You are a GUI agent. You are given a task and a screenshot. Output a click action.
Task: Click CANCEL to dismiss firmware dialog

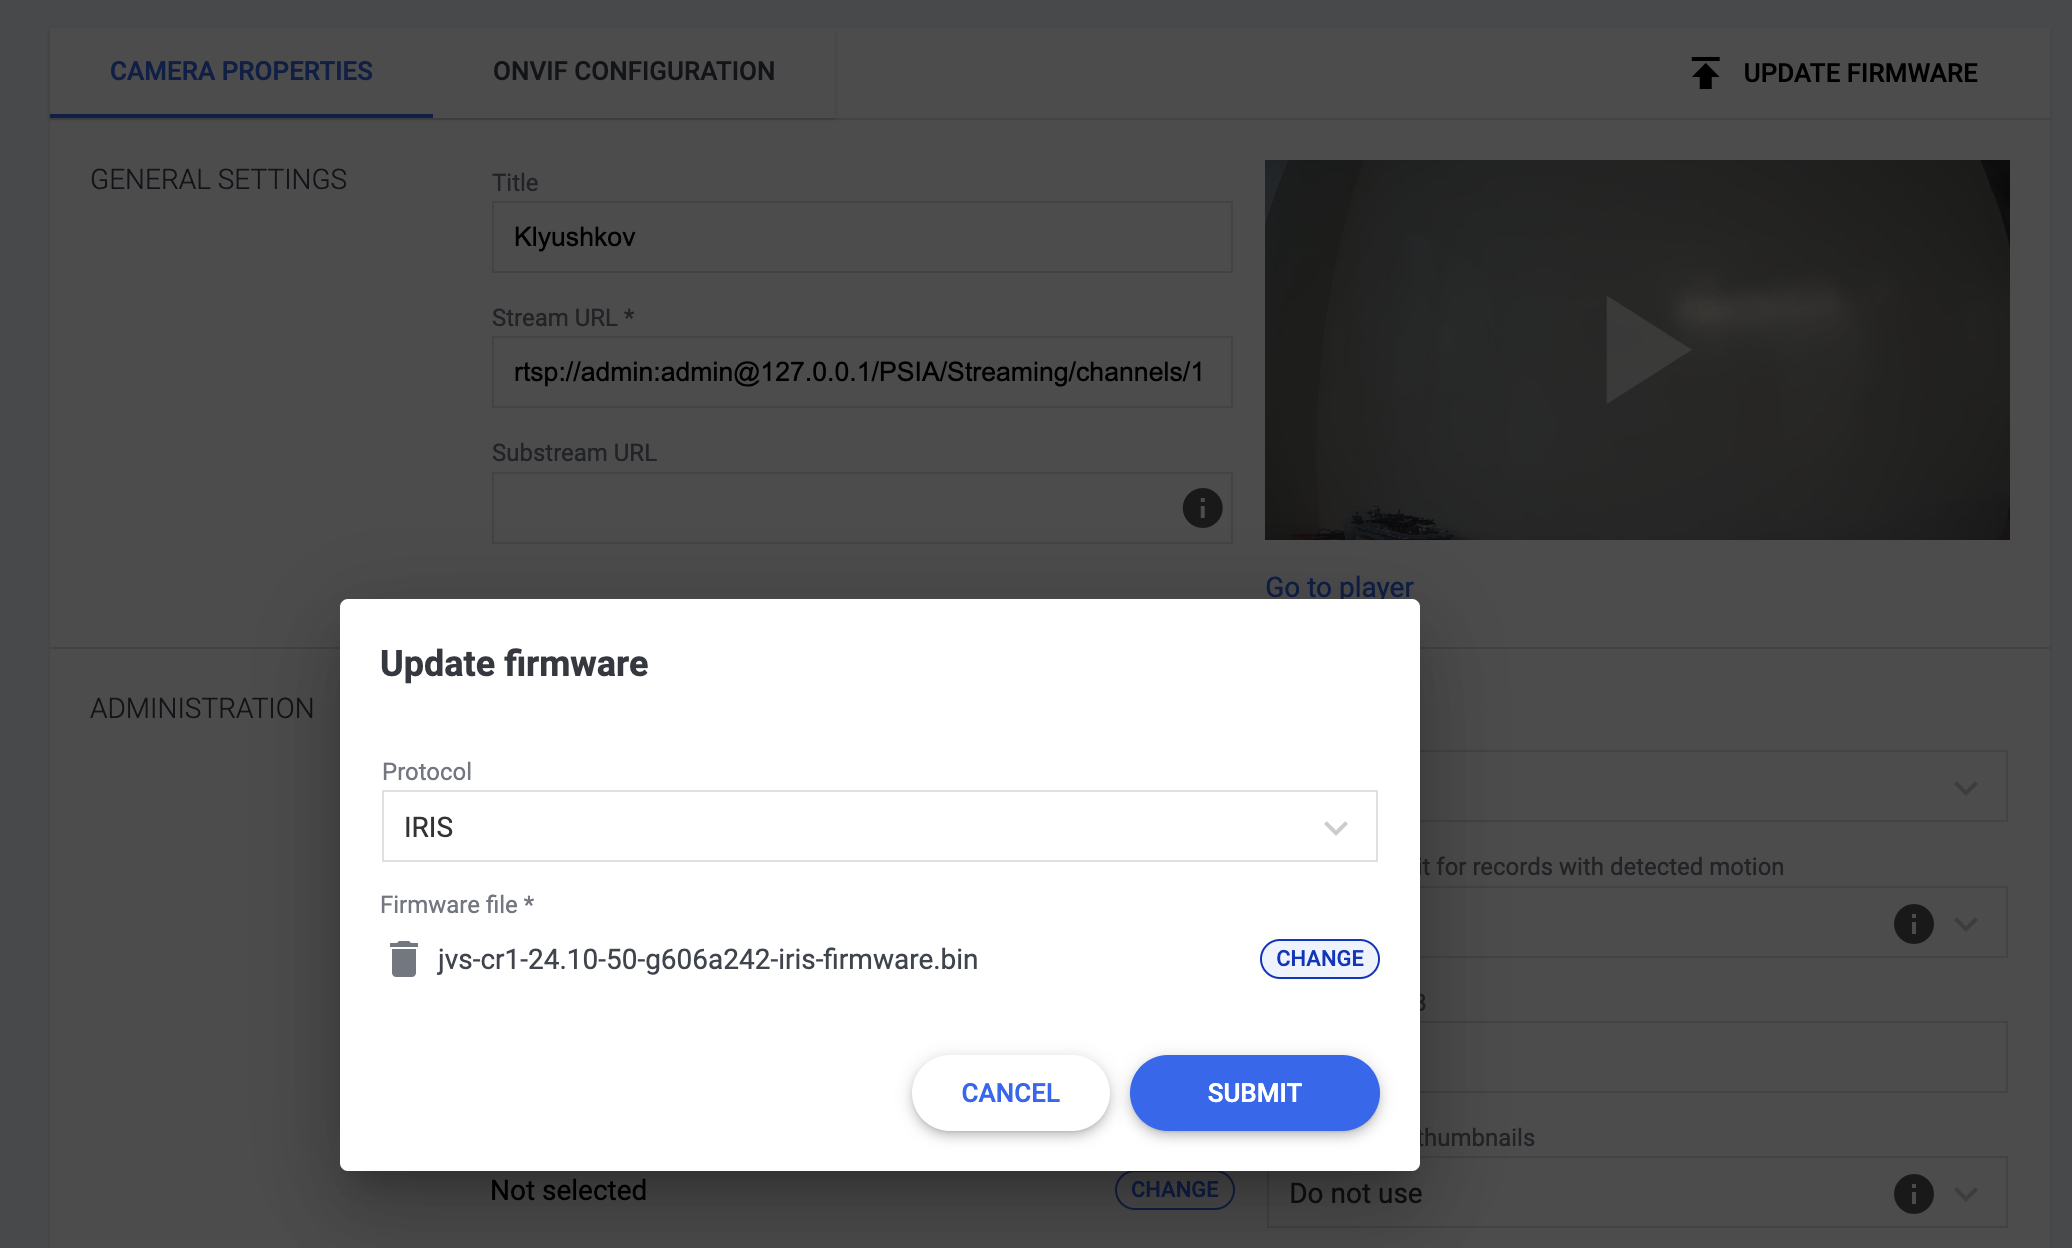click(1009, 1093)
